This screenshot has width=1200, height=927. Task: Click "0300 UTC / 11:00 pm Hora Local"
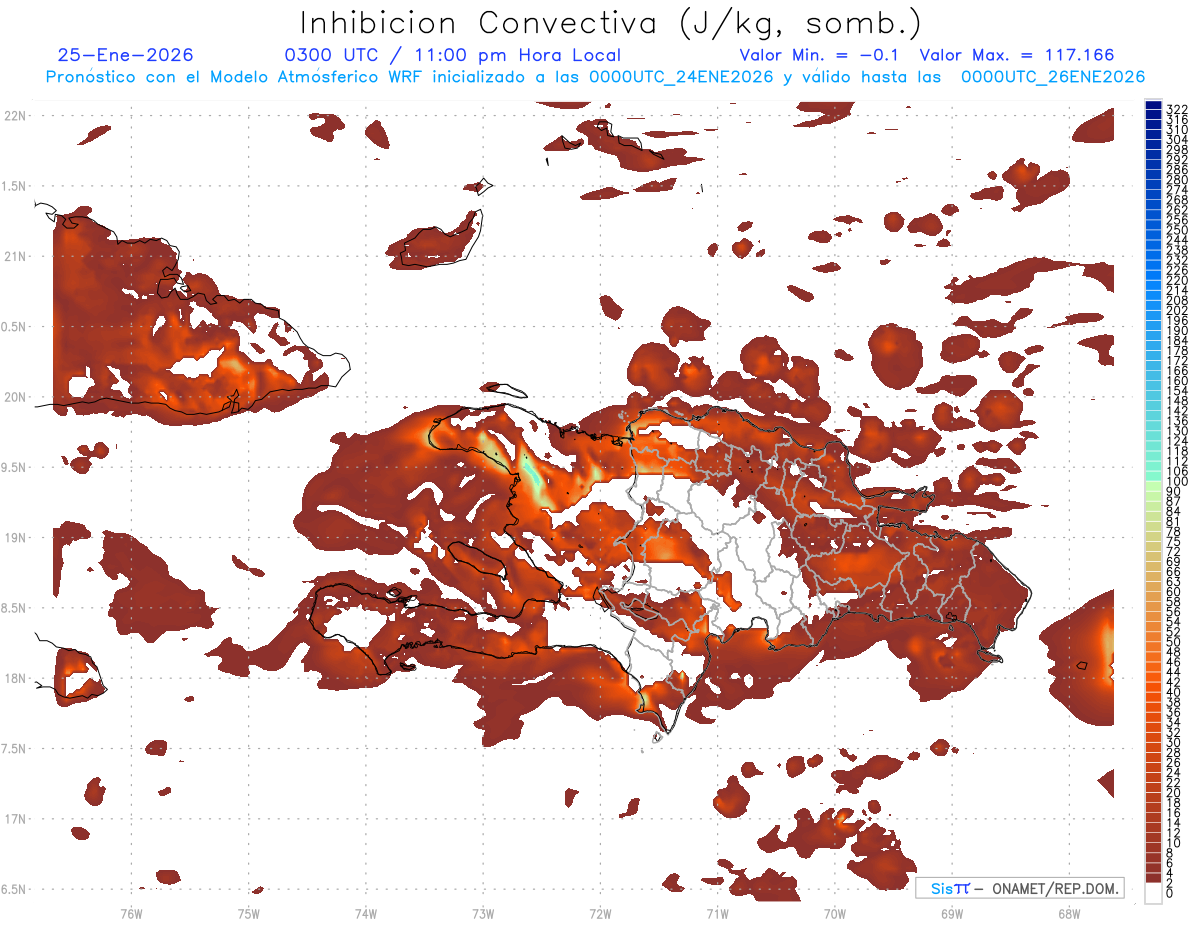coord(452,56)
